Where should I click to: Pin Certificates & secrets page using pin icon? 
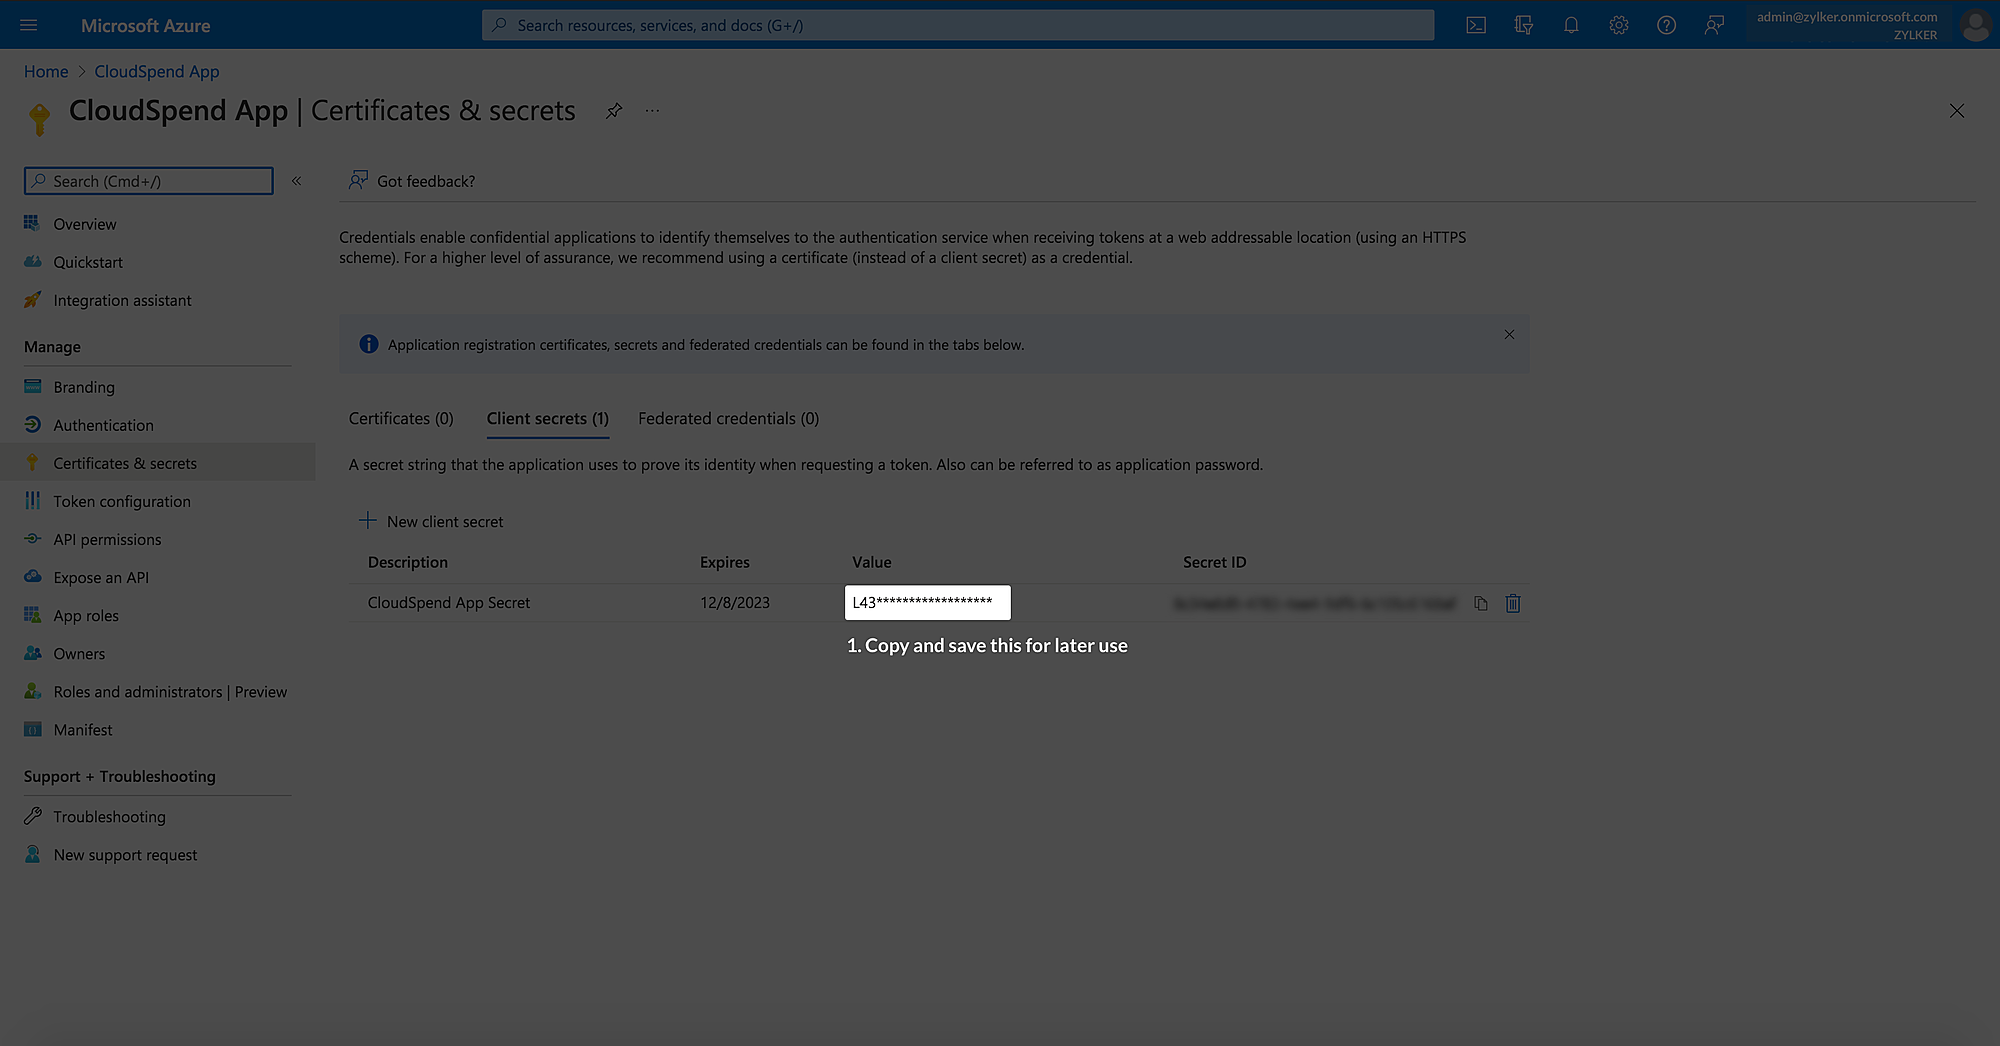(613, 111)
